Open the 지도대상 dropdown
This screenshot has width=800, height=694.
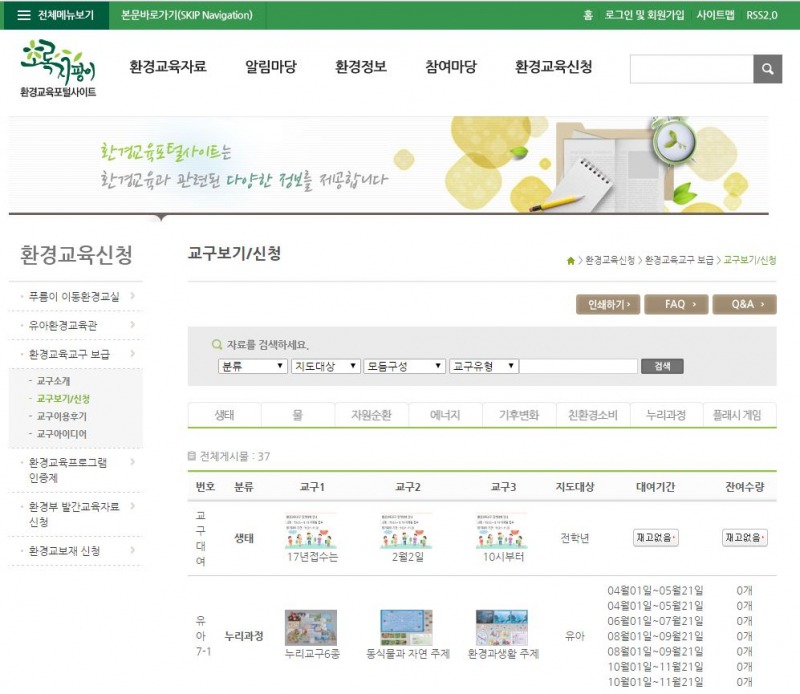pyautogui.click(x=326, y=366)
